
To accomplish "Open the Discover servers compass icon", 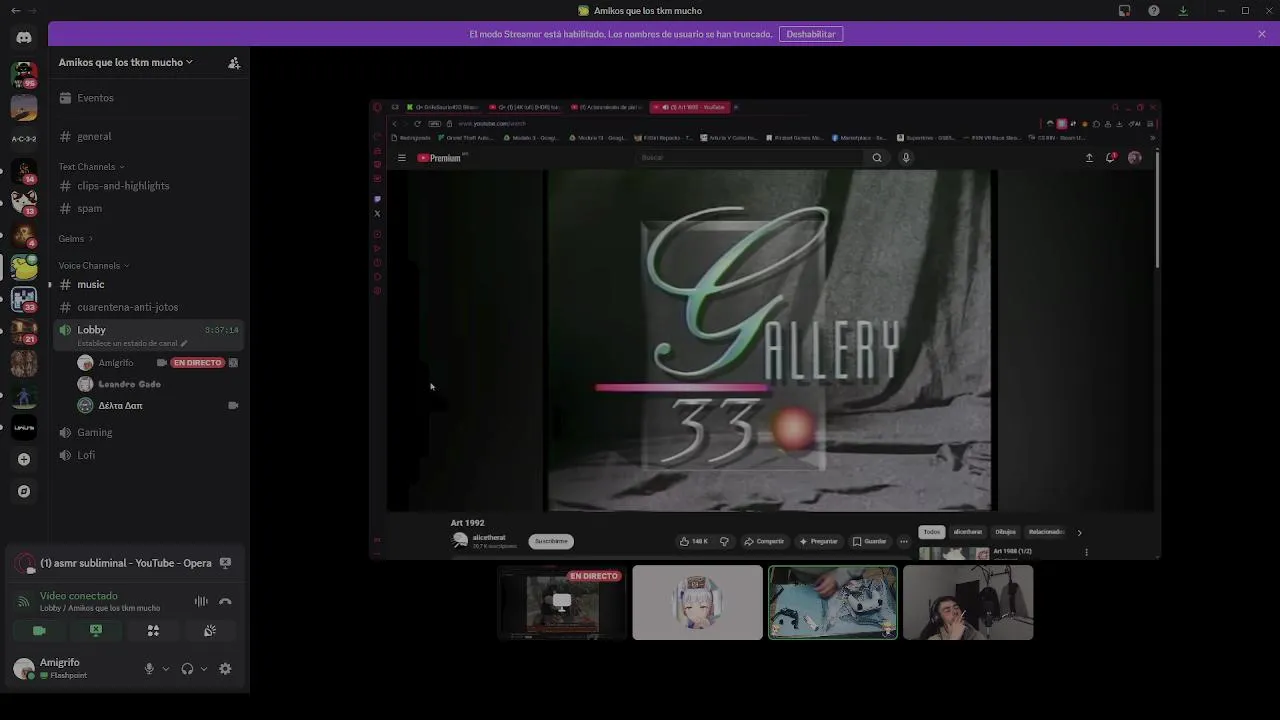I will pyautogui.click(x=24, y=491).
